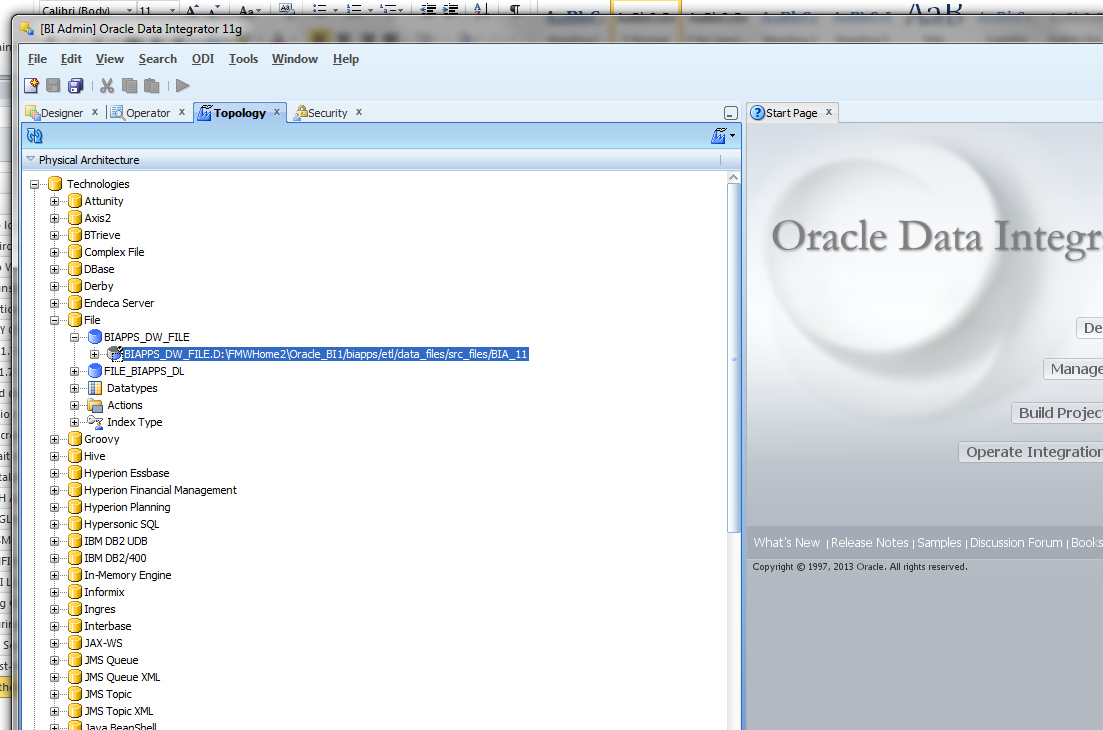Open the What's New link
The height and width of the screenshot is (730, 1103).
(786, 543)
